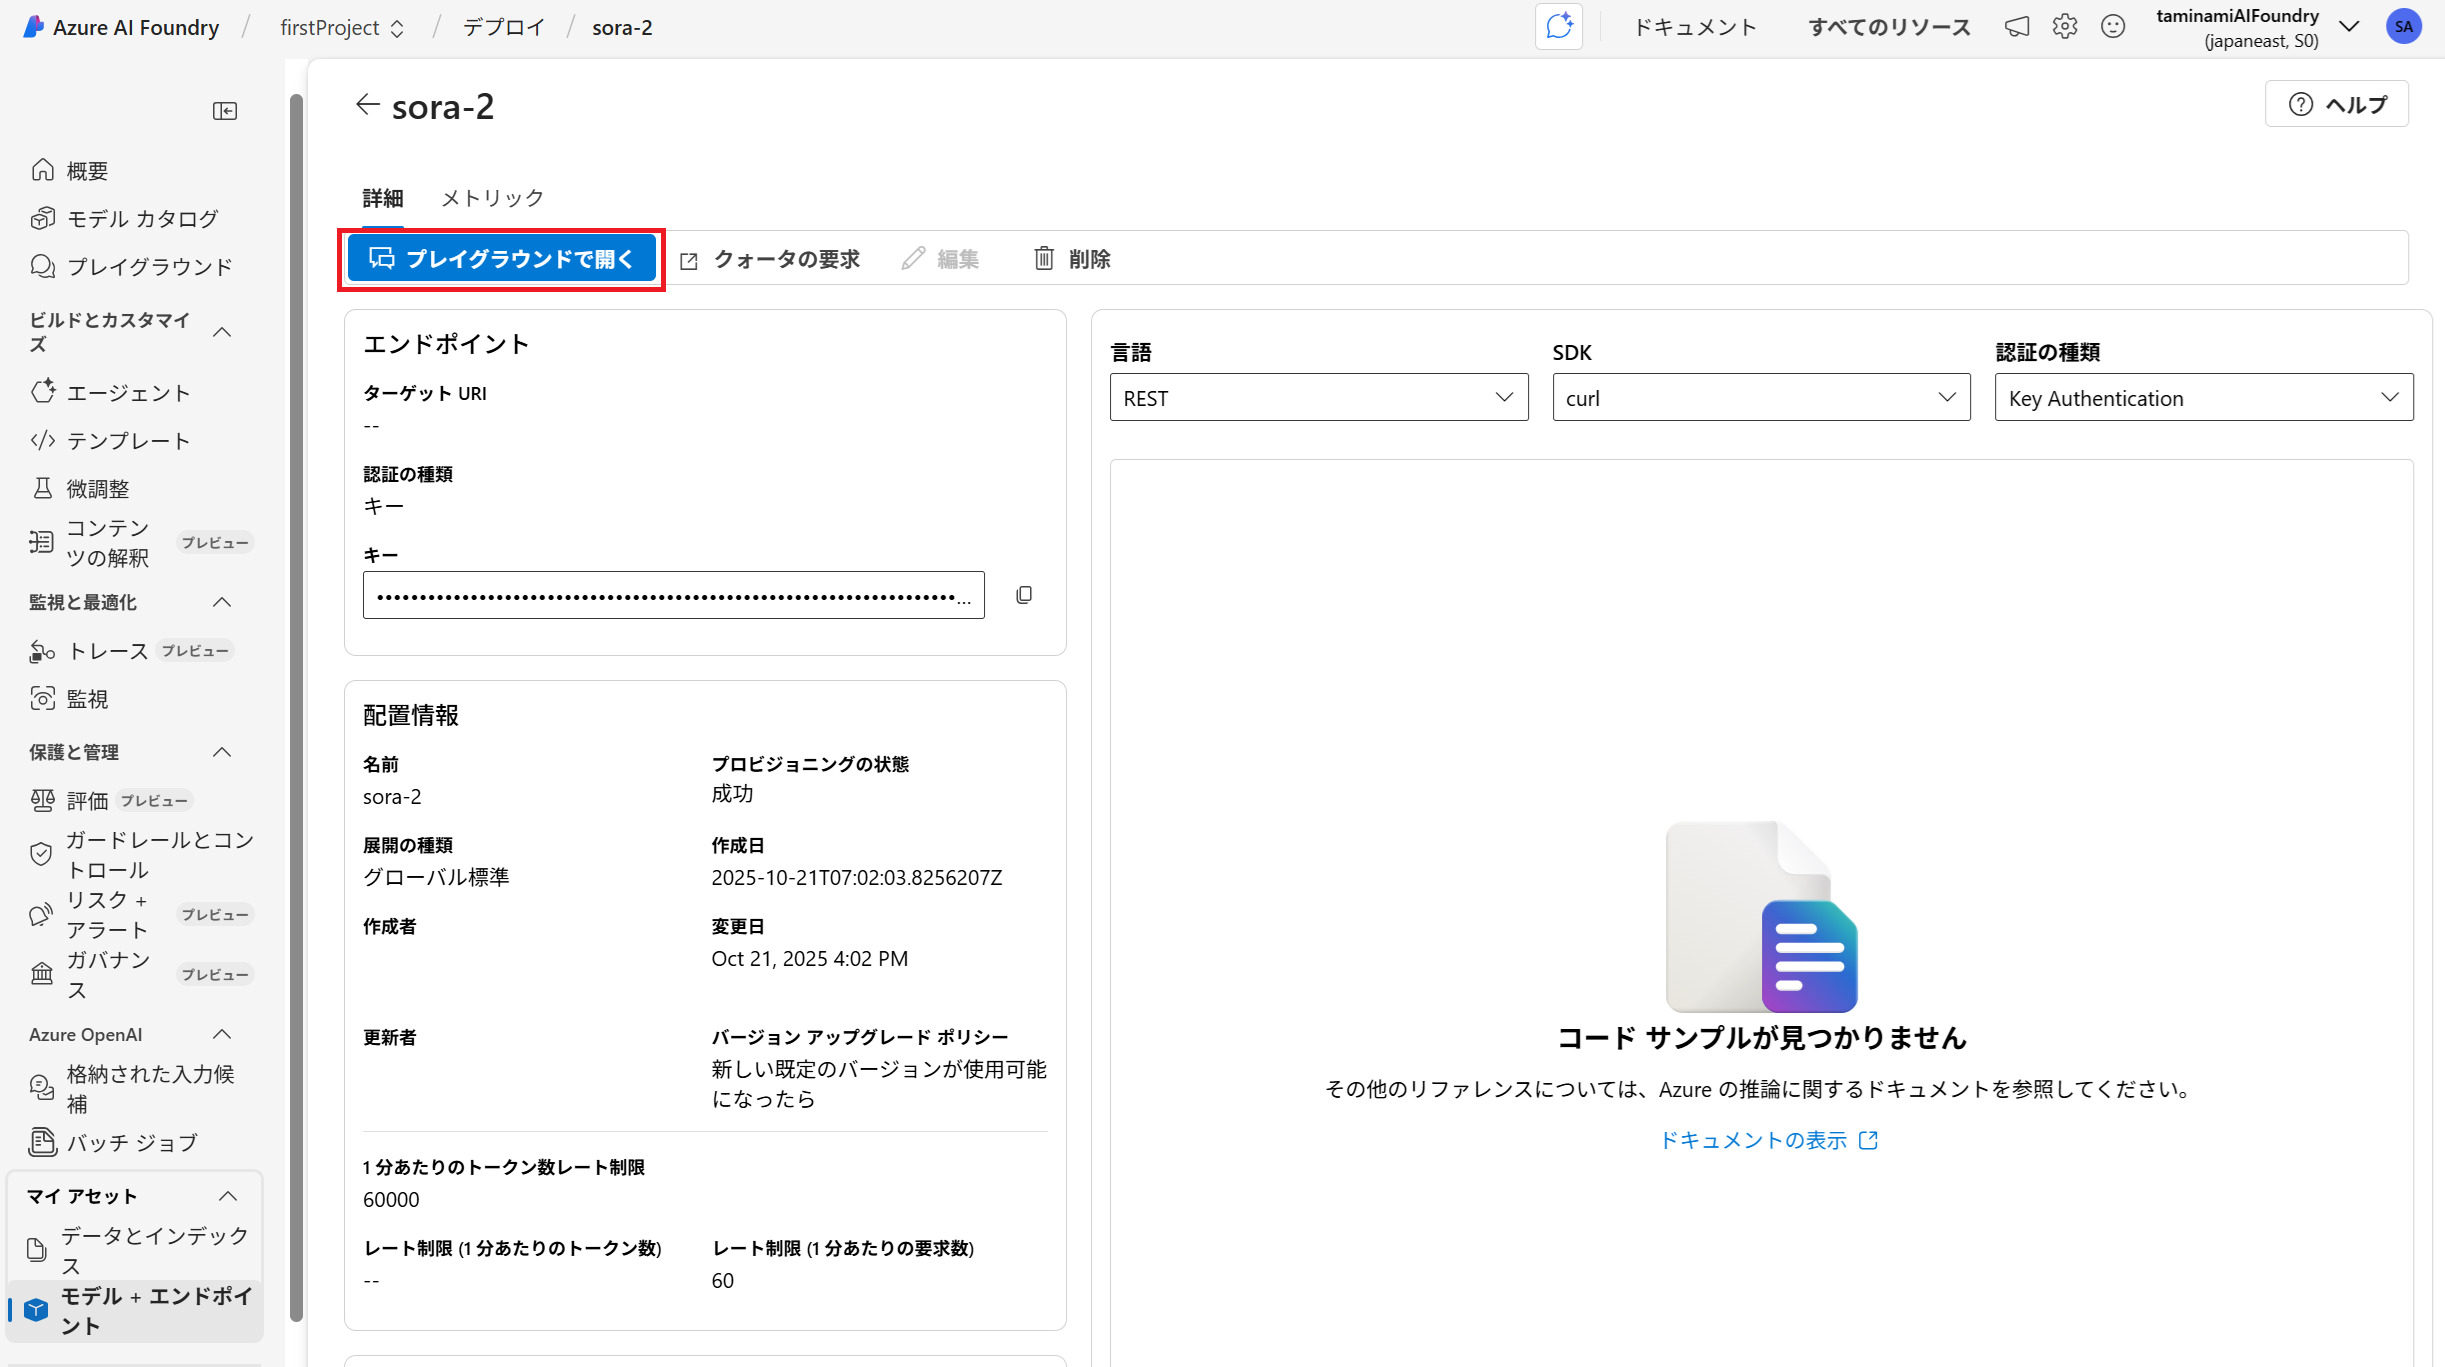Open モデル カタログ in sidebar
Screen dimensions: 2445x1367
point(142,219)
